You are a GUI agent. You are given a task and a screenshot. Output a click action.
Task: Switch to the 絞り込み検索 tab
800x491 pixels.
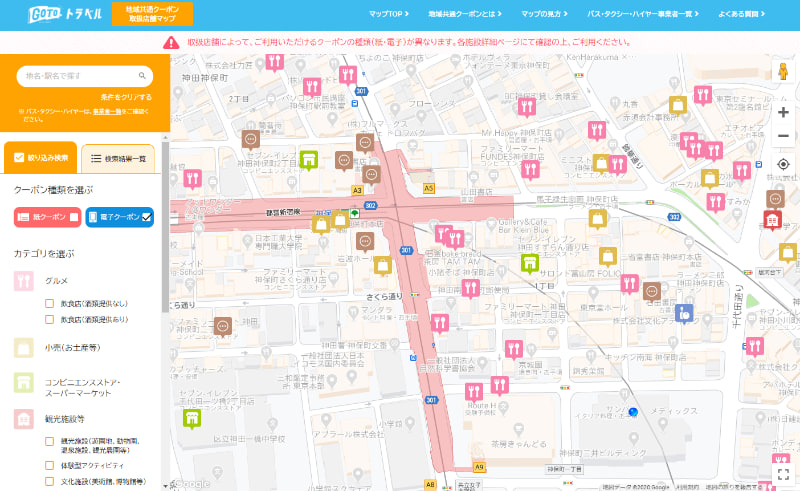[41, 158]
